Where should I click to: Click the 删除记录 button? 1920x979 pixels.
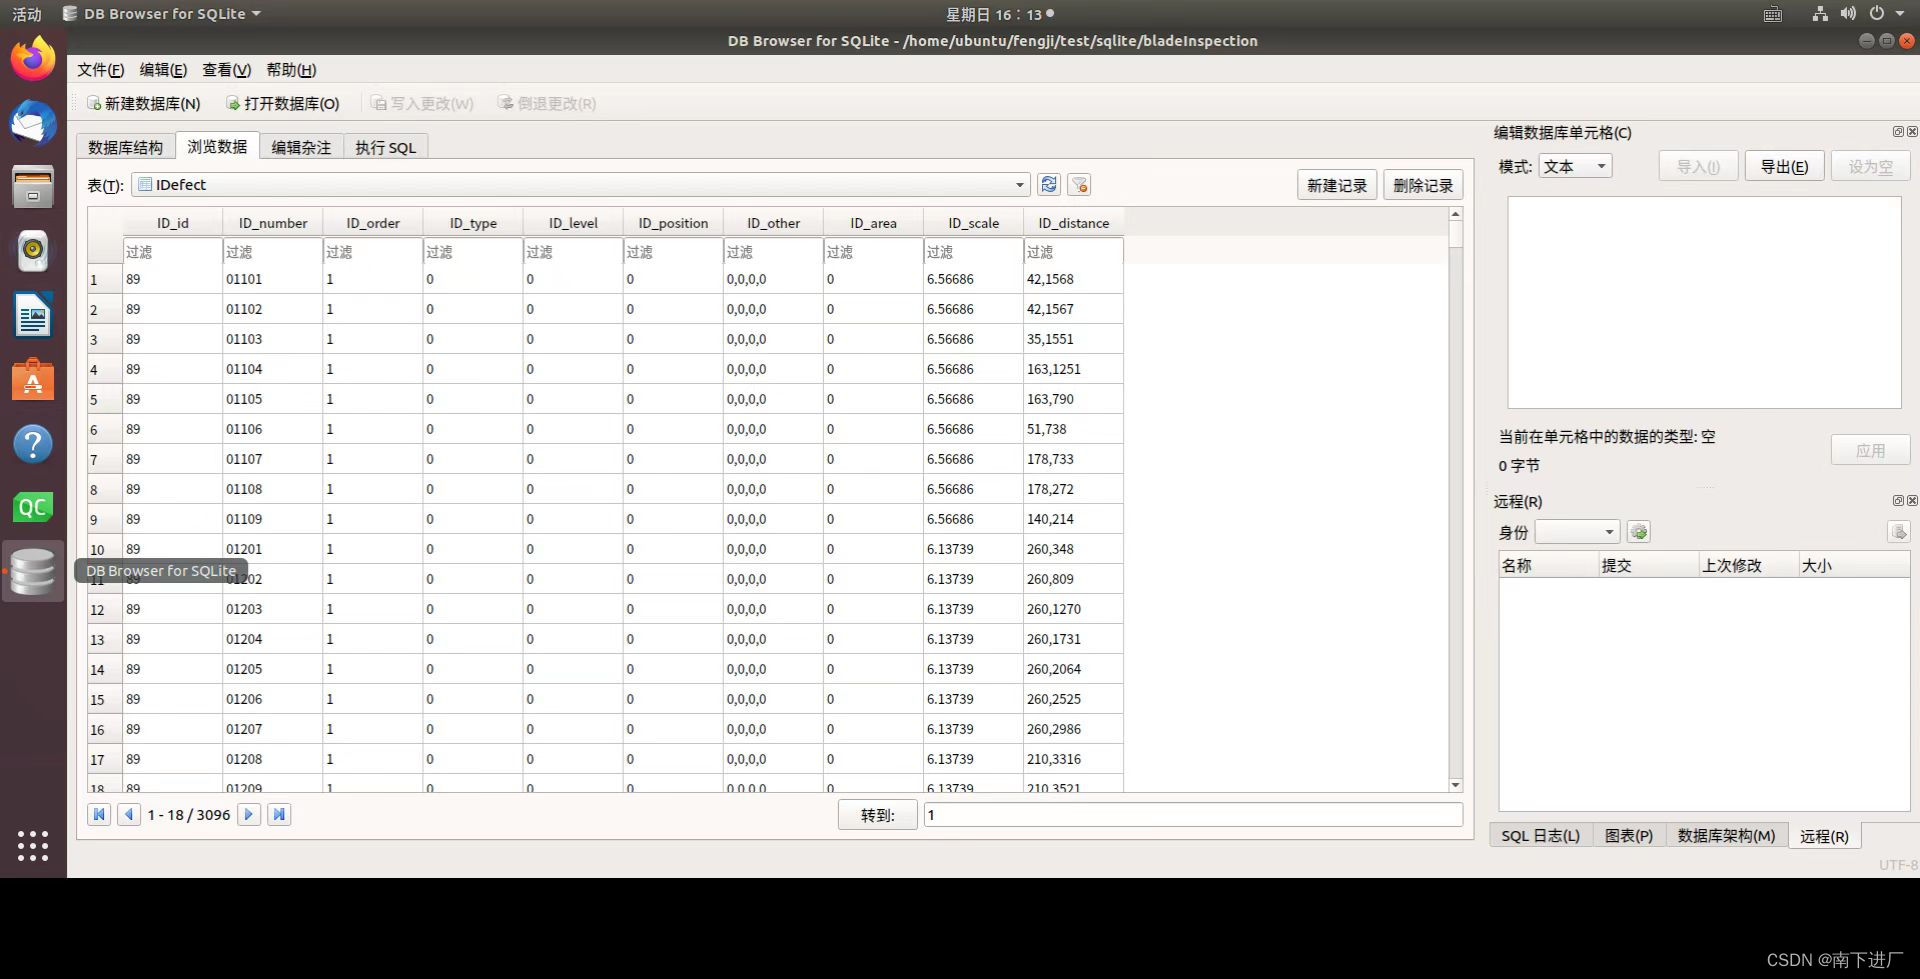pyautogui.click(x=1423, y=185)
